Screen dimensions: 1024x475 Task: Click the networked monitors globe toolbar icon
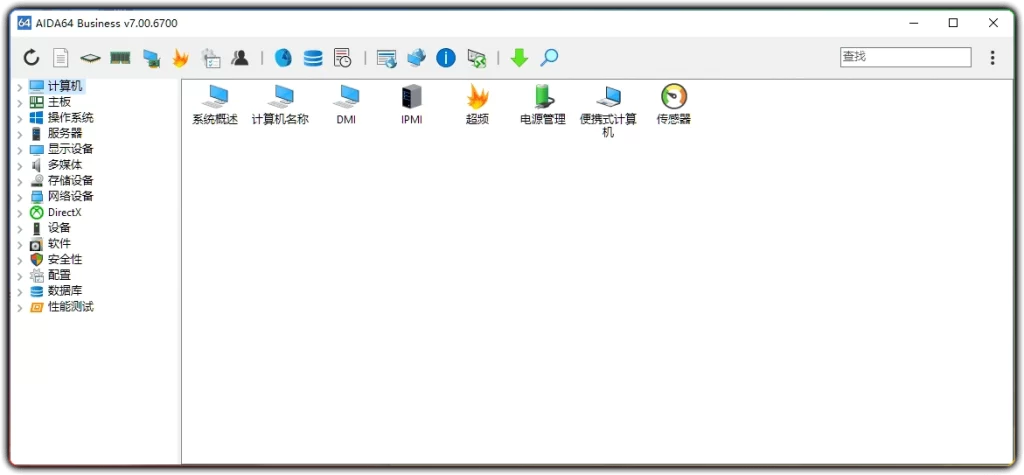coord(416,58)
